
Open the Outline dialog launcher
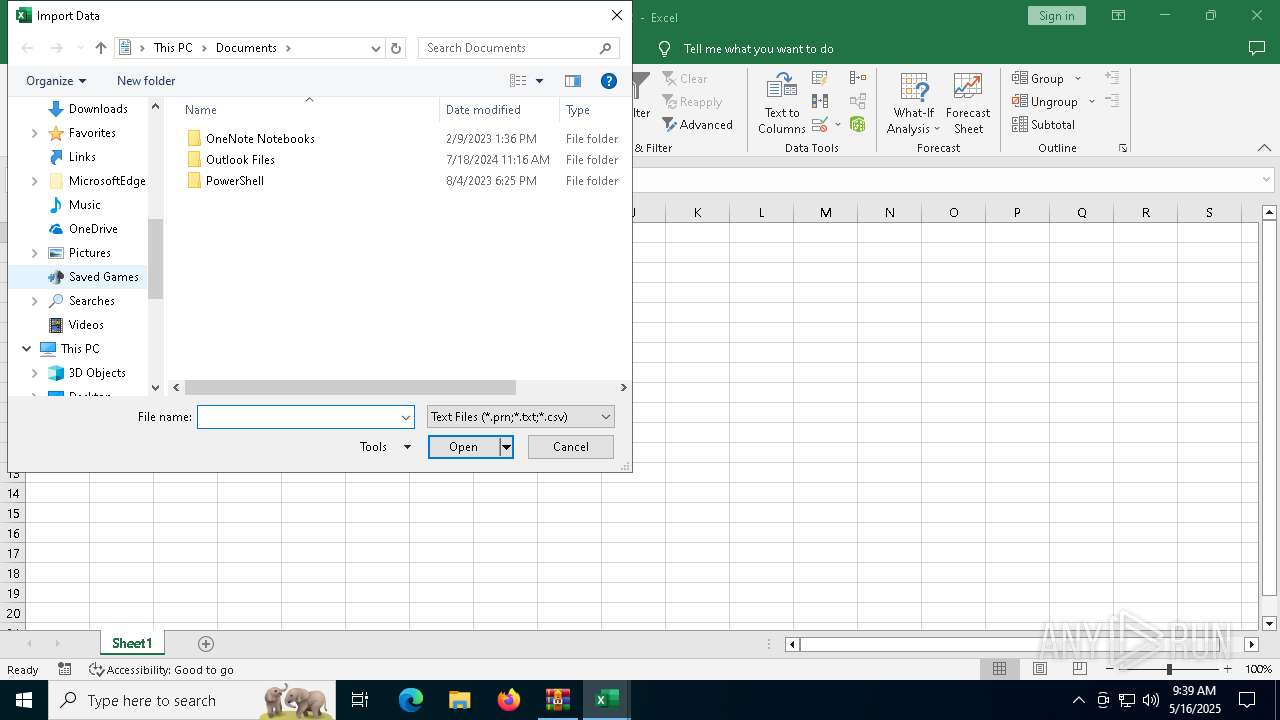pos(1123,148)
